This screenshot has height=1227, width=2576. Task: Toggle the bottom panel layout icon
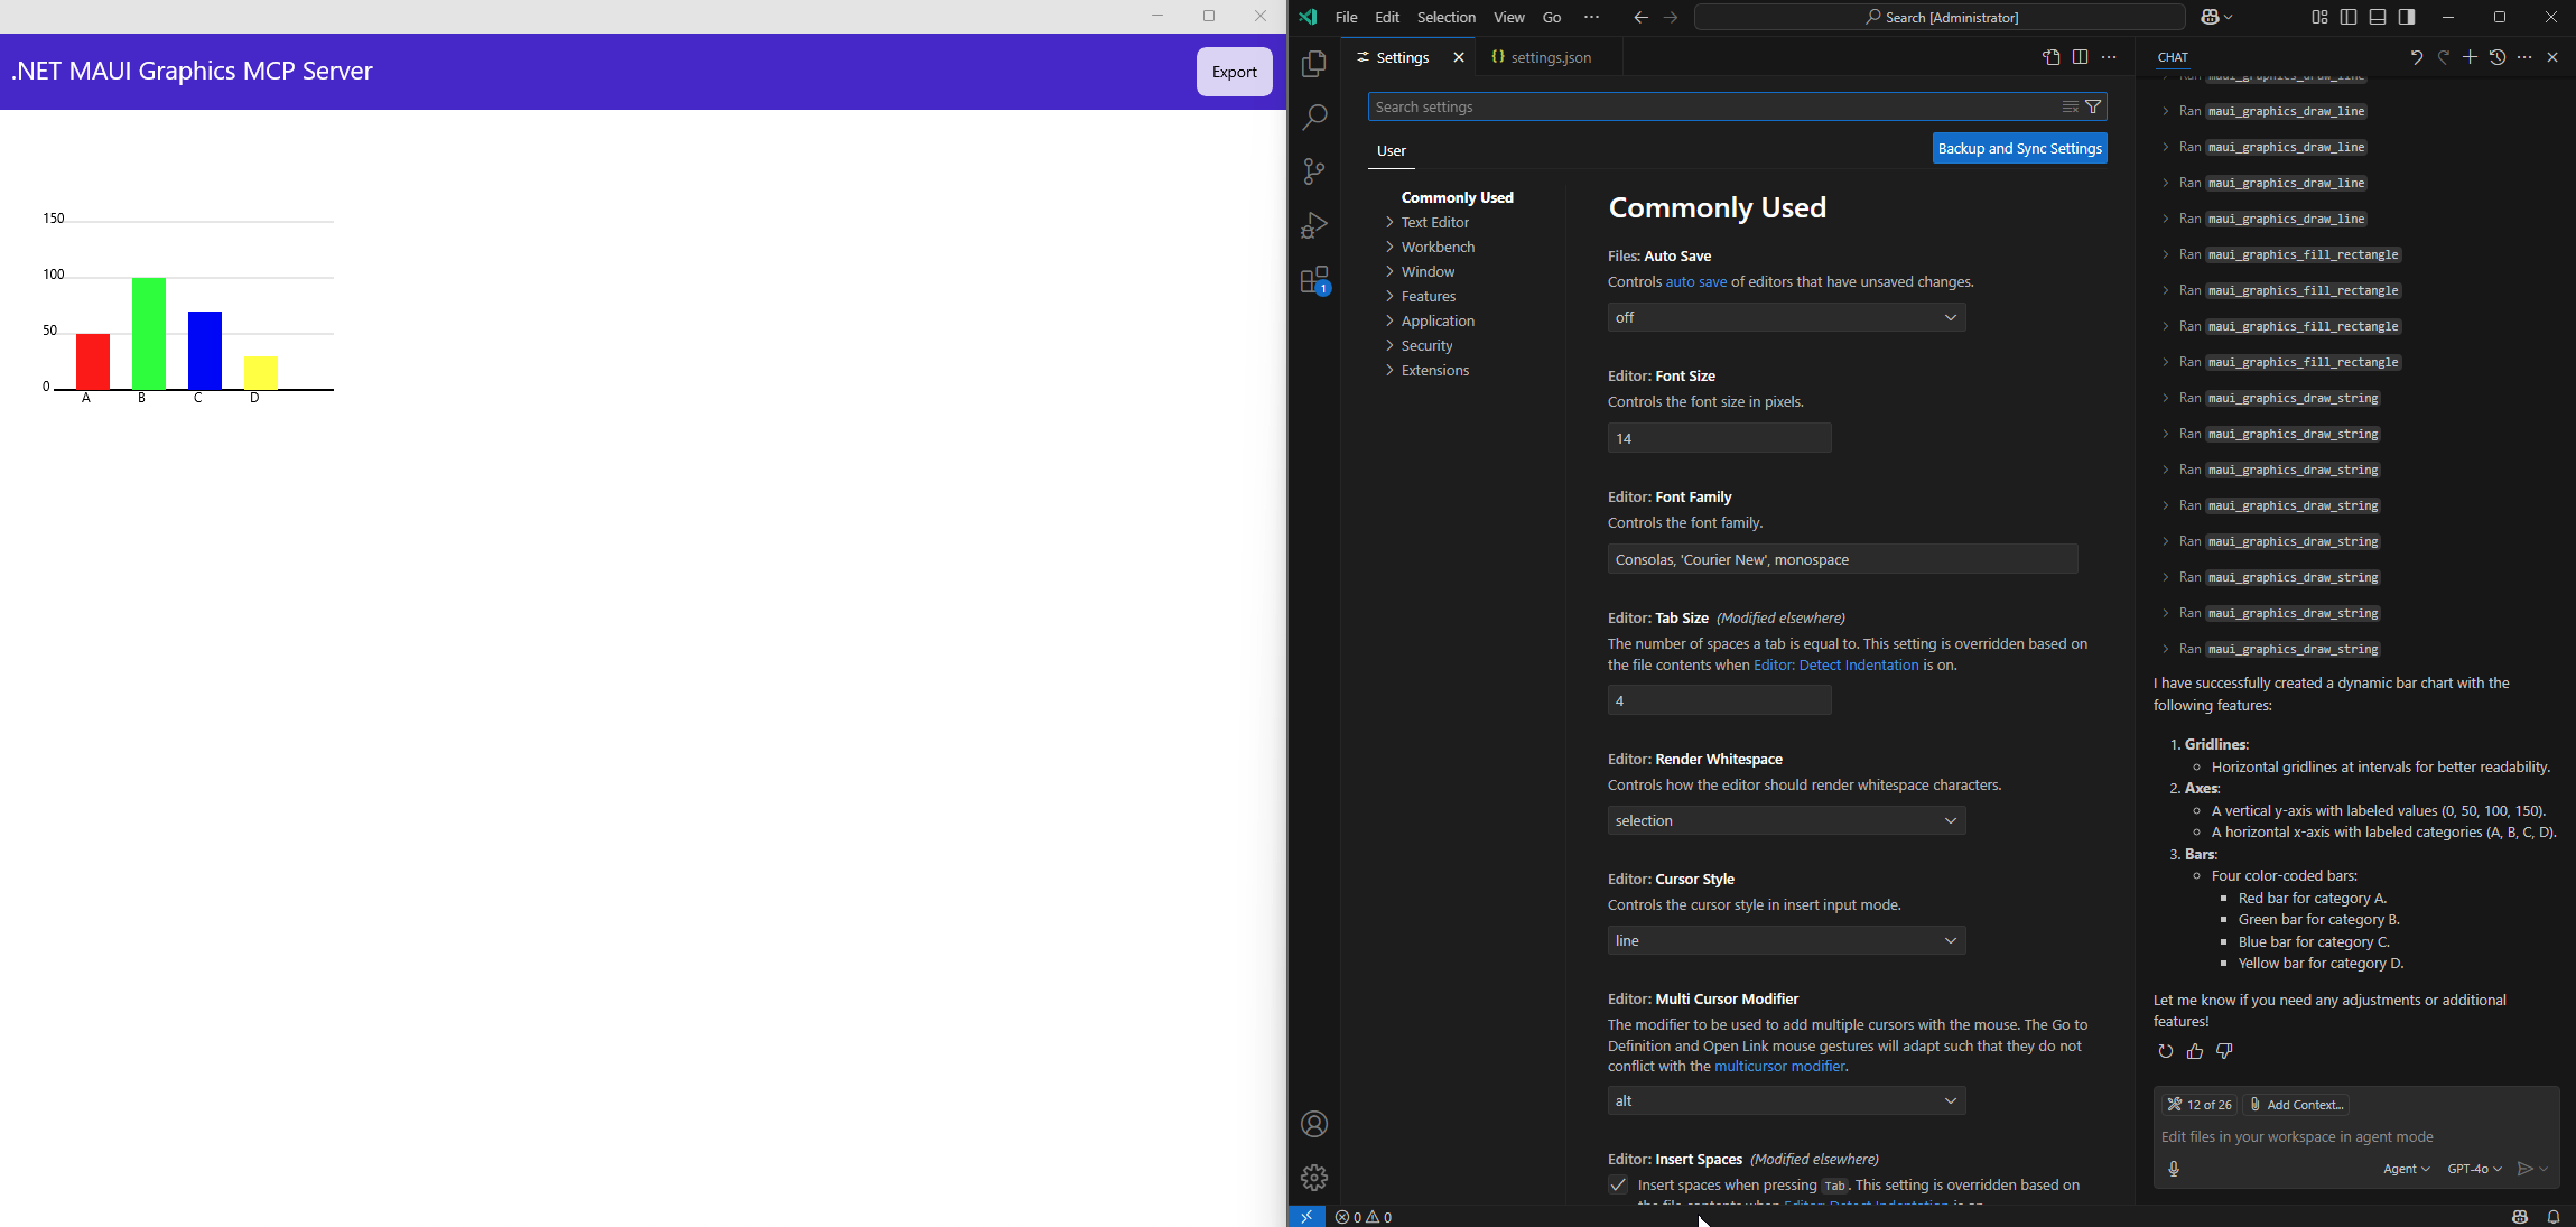[2378, 17]
